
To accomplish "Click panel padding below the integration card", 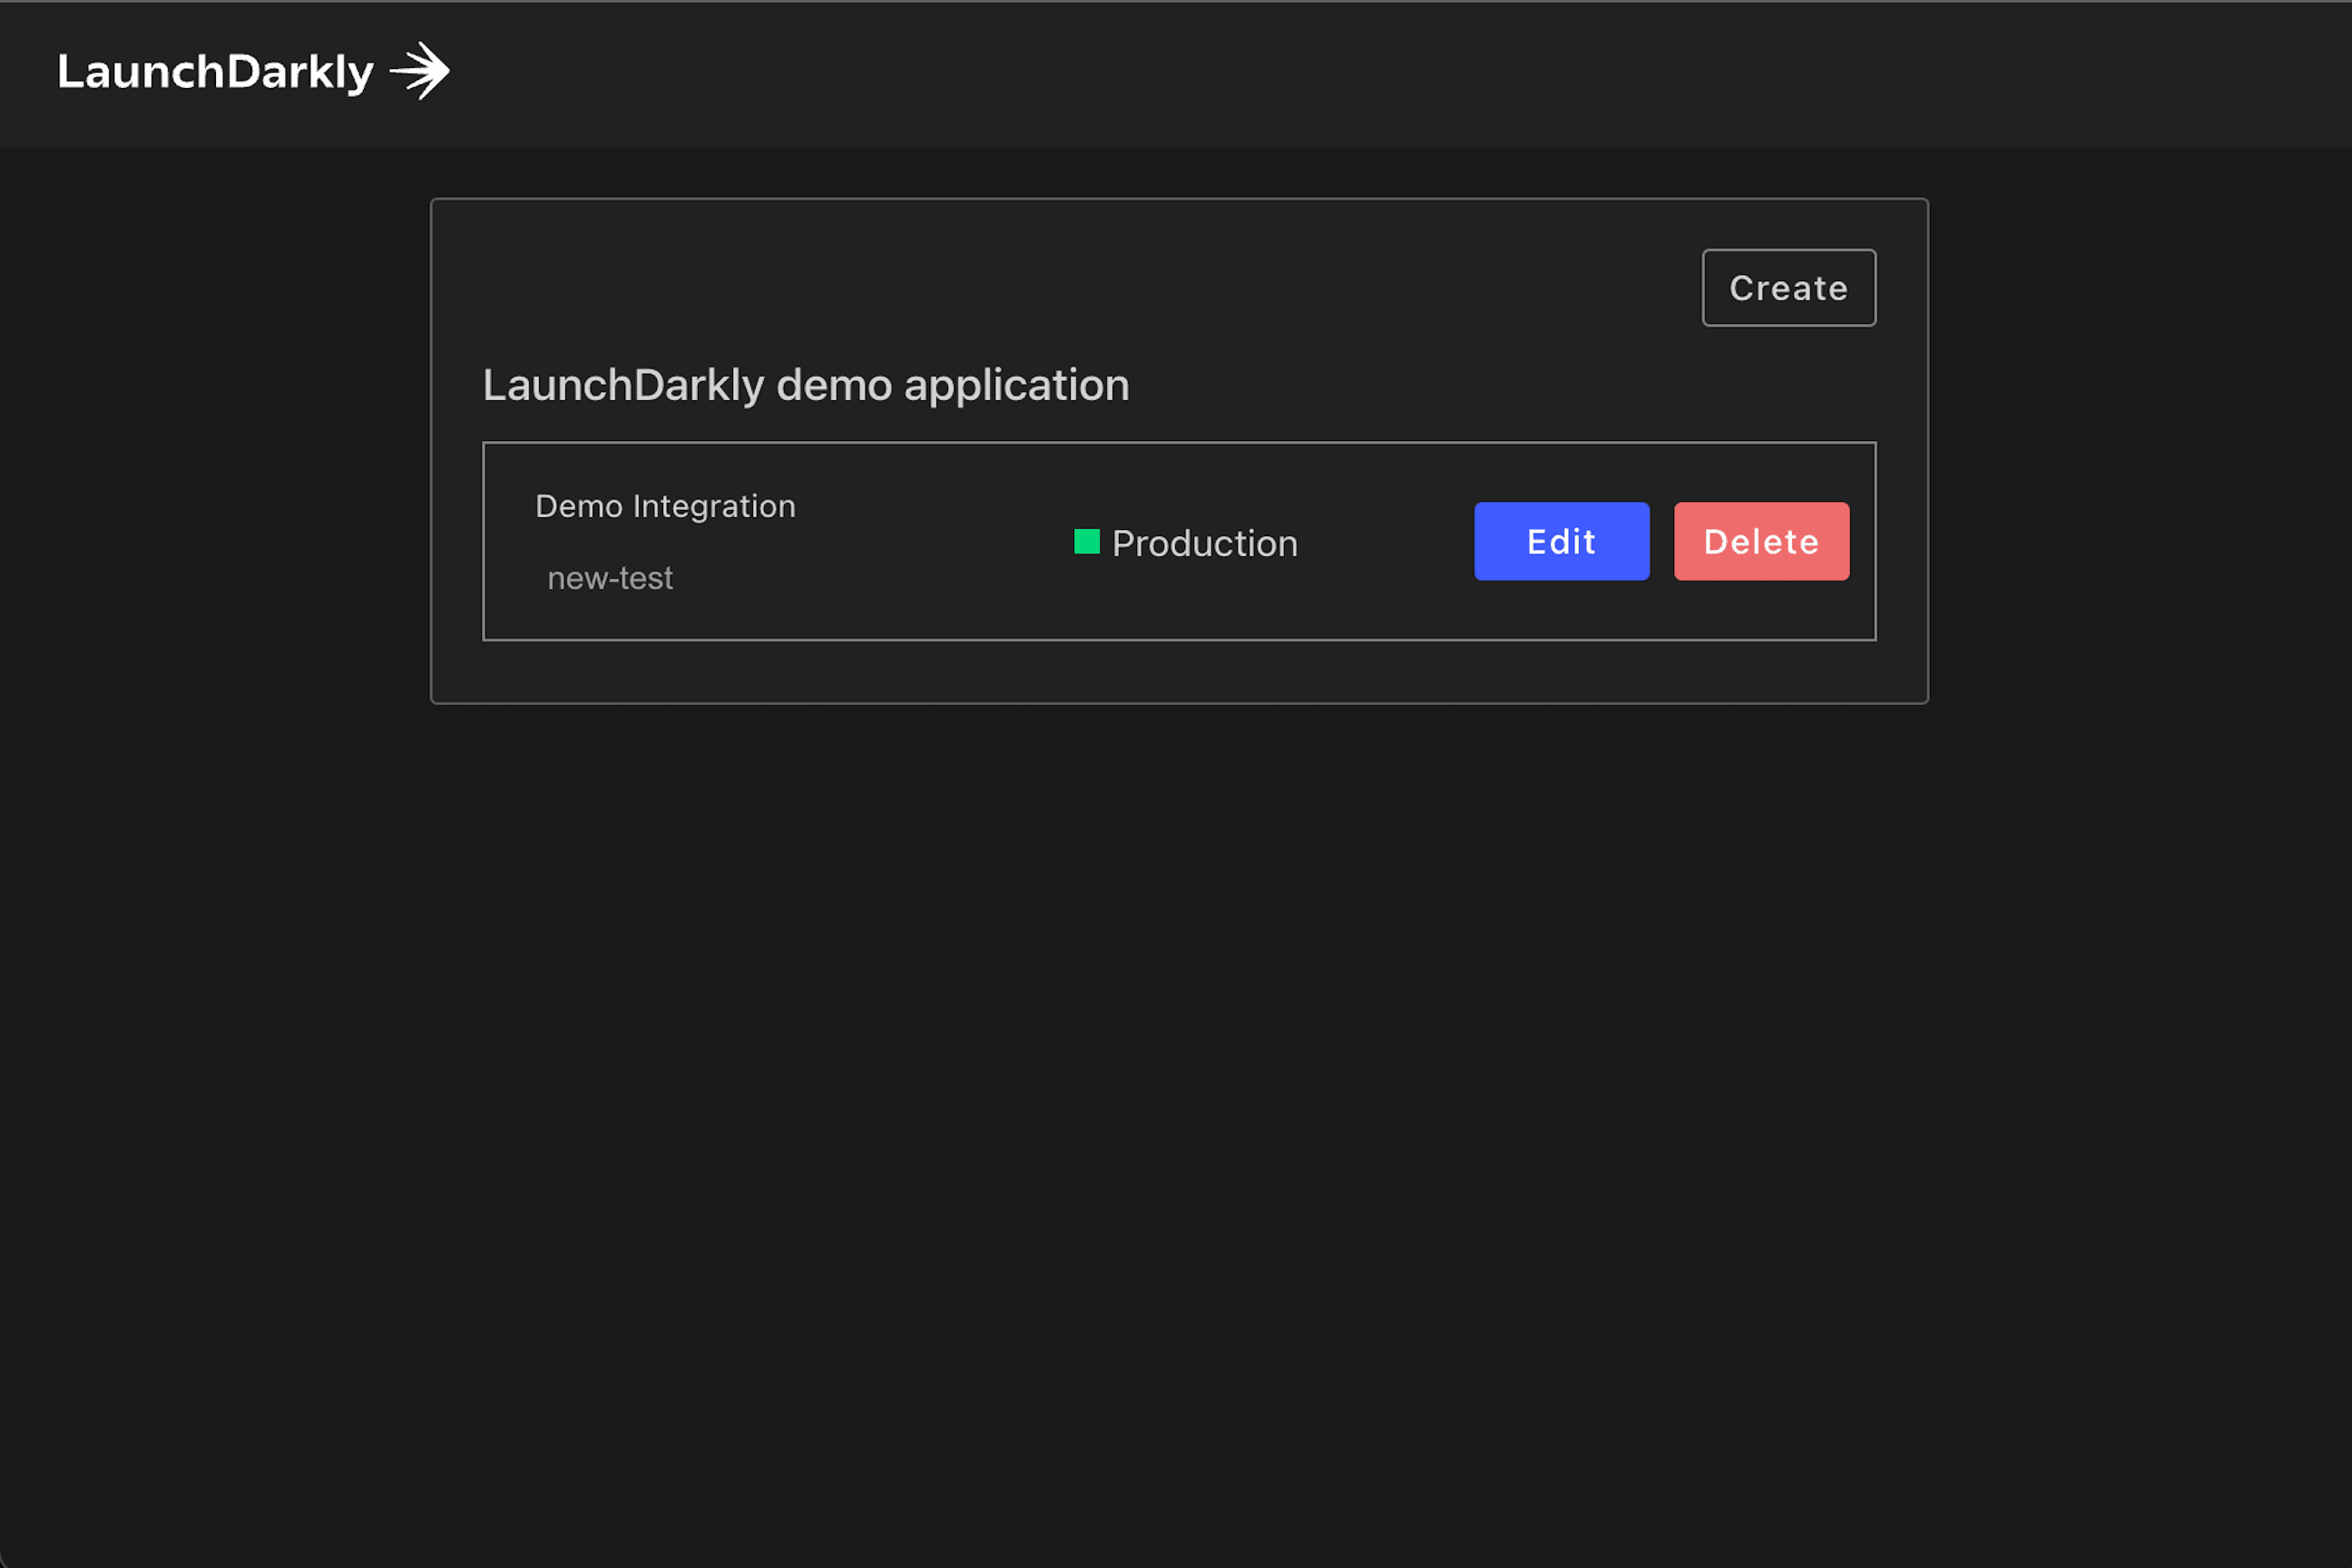I will [1178, 671].
